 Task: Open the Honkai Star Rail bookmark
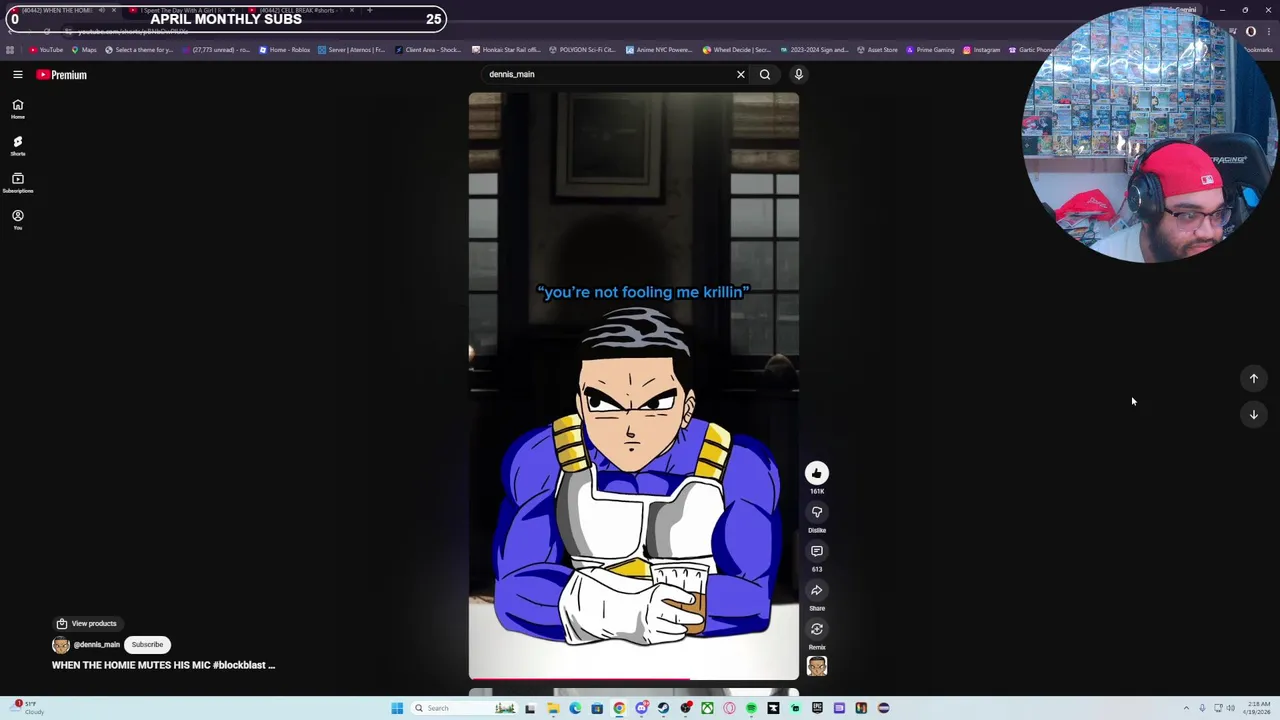tap(505, 49)
